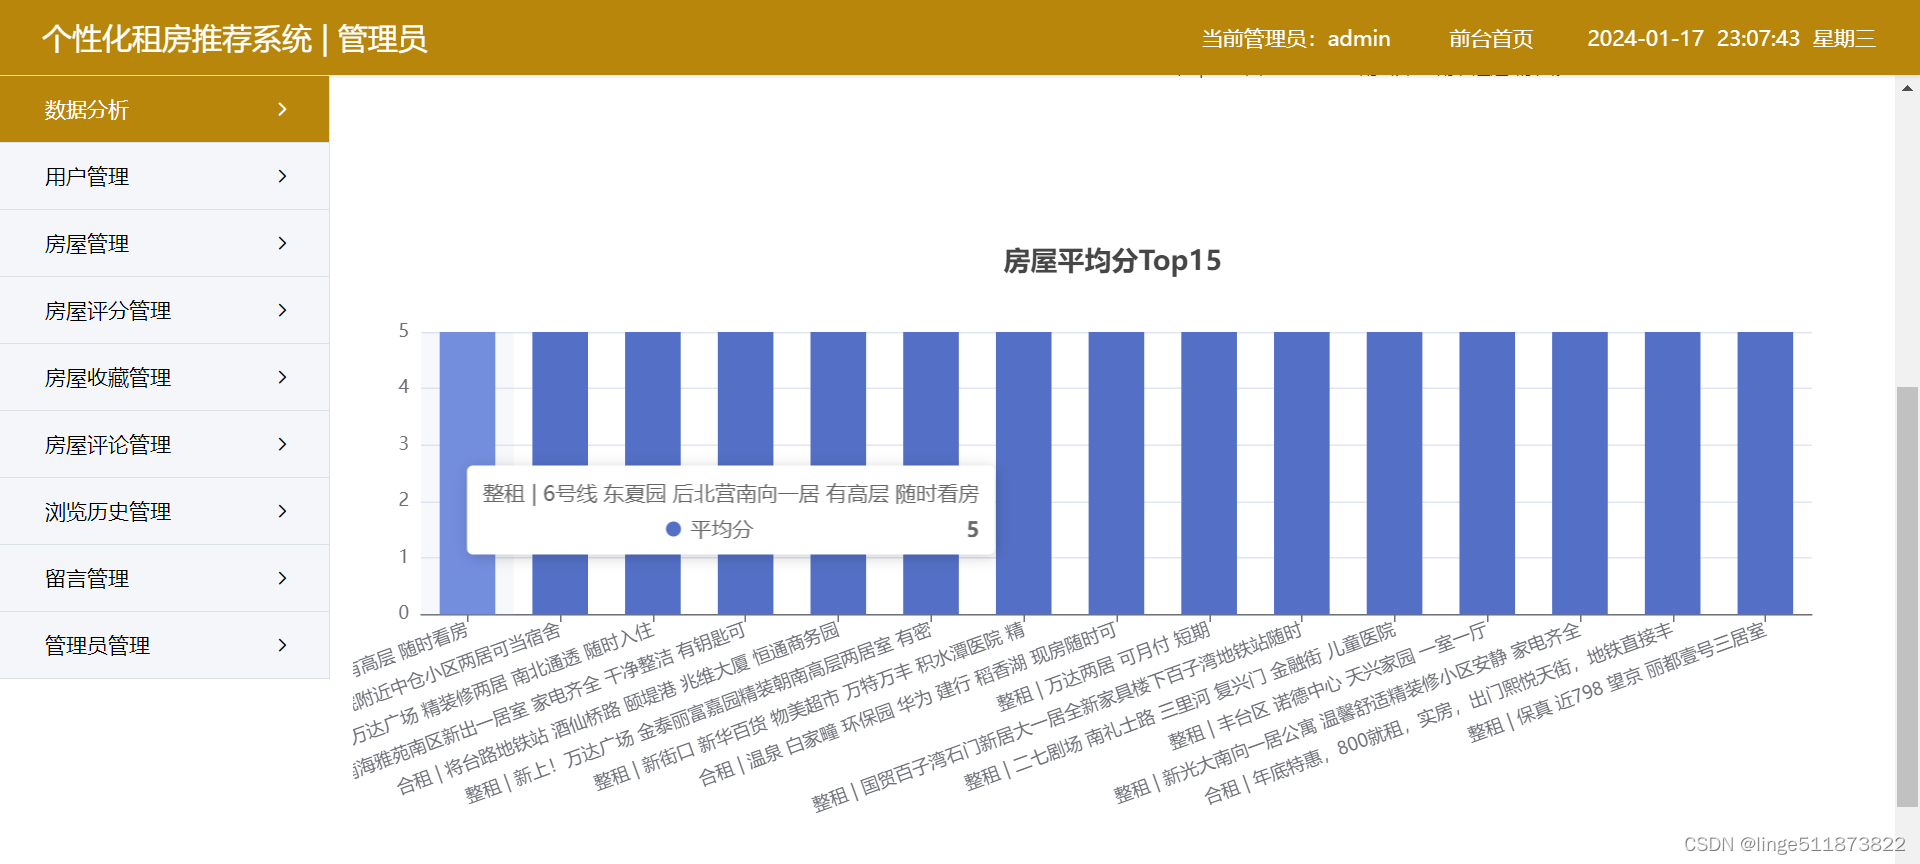Click the y-axis value 5
The height and width of the screenshot is (864, 1920).
404,331
